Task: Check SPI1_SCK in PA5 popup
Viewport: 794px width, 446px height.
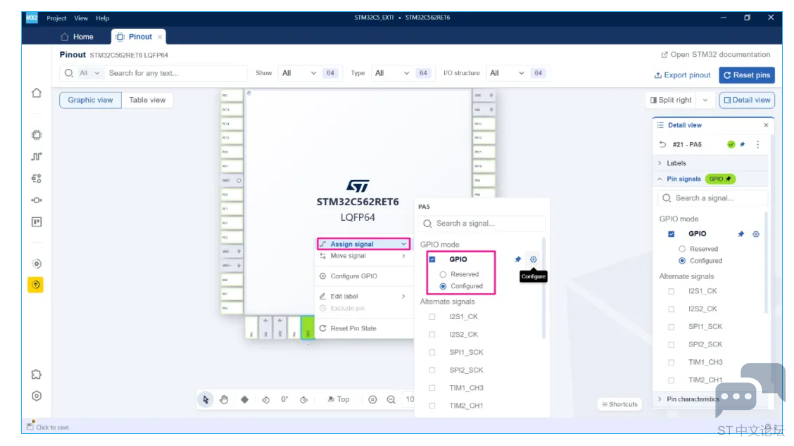Action: click(x=432, y=352)
